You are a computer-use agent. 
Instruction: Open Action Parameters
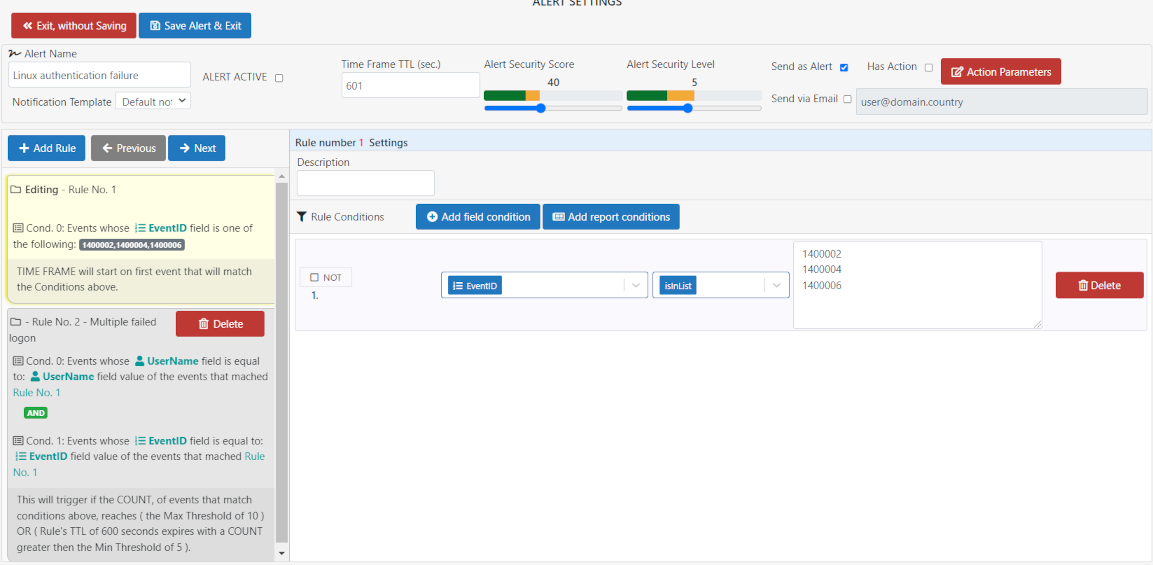pos(1001,71)
